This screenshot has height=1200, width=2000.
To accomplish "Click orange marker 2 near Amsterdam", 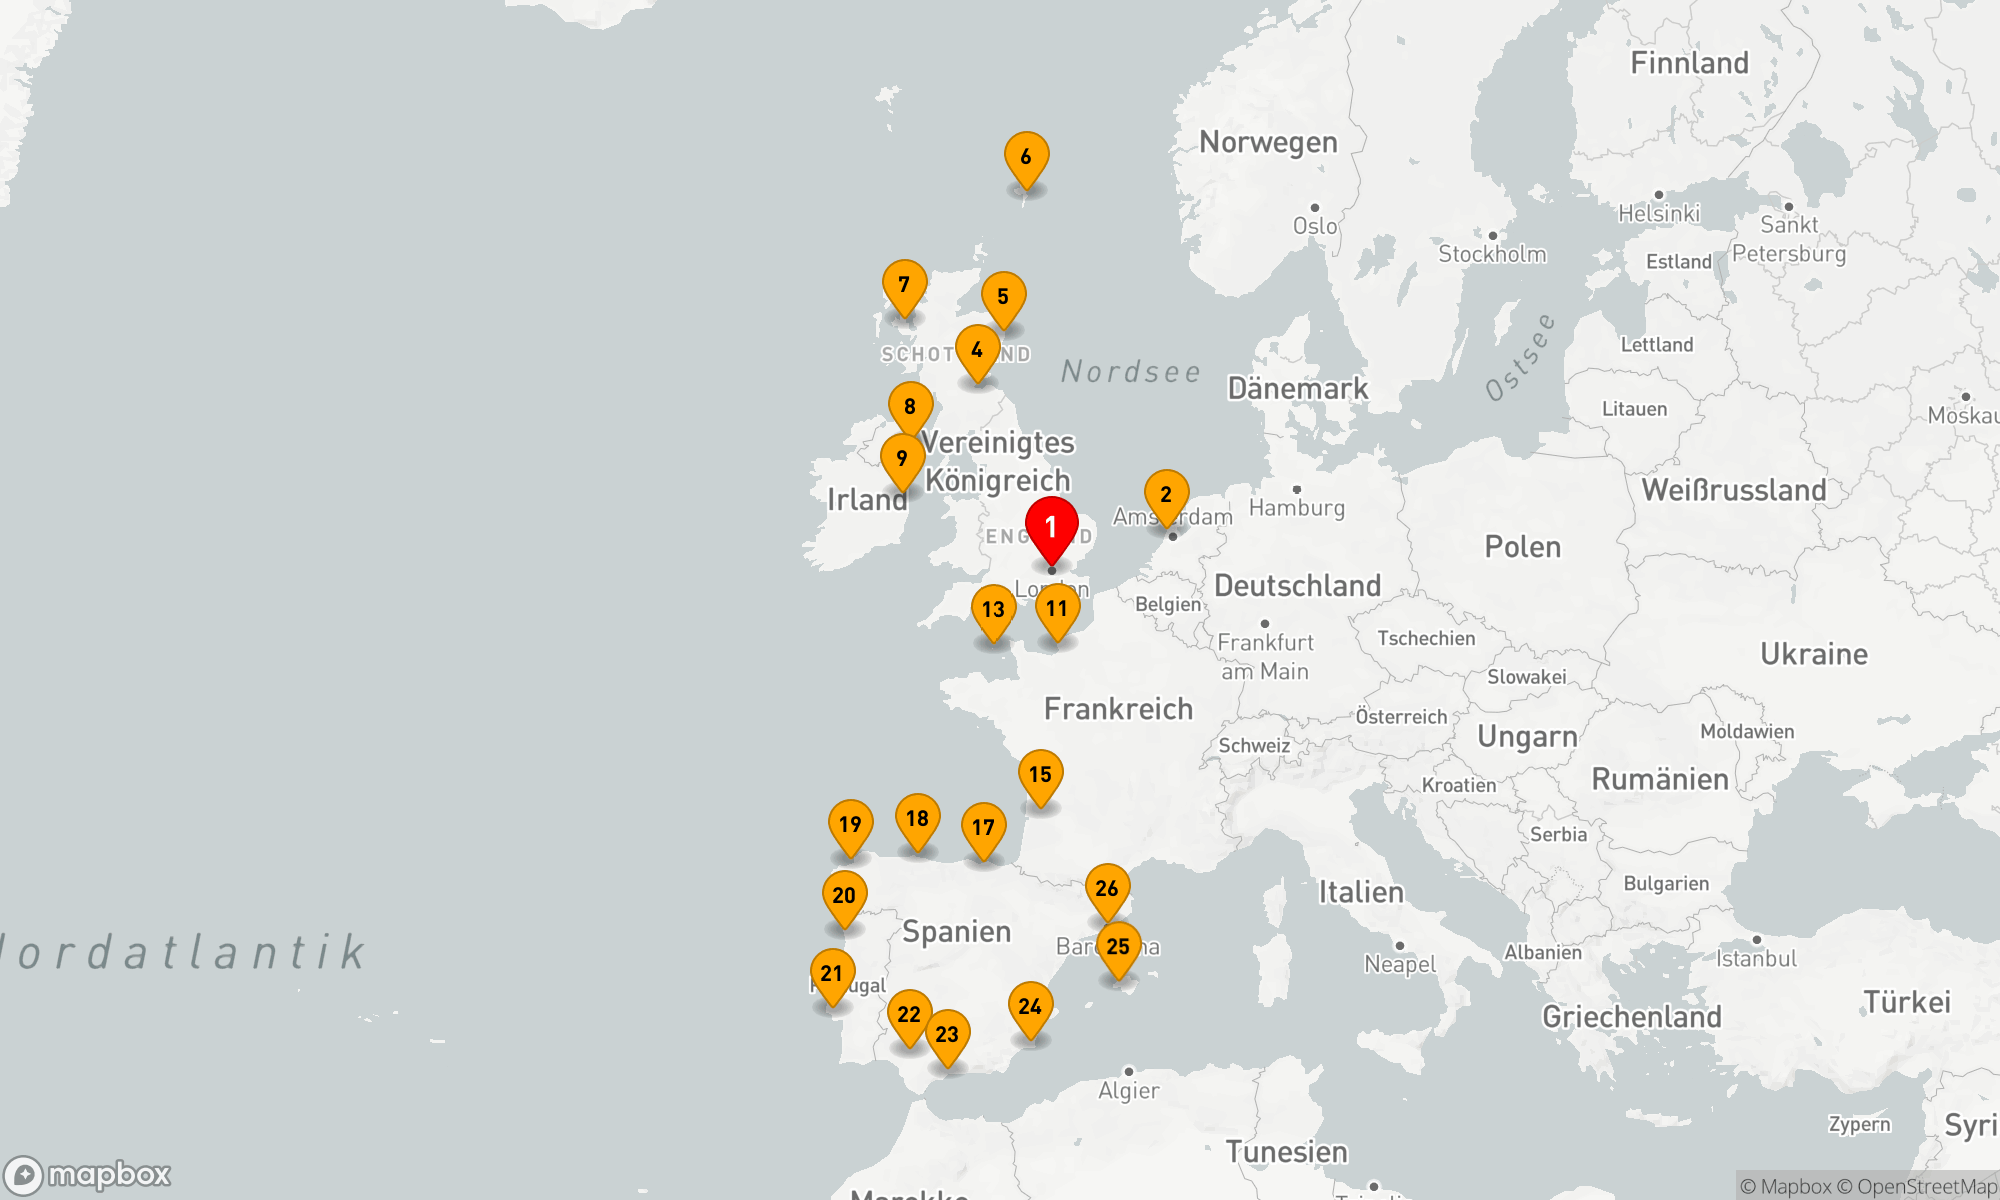I will 1166,495.
